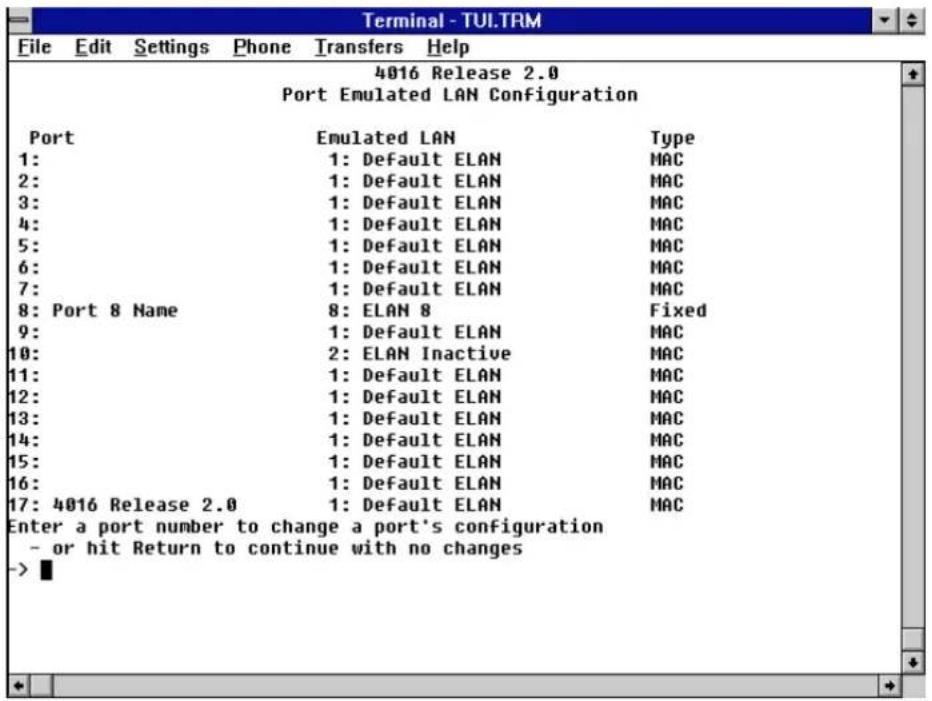Open the Help menu
Image resolution: width=932 pixels, height=701 pixels.
(448, 48)
